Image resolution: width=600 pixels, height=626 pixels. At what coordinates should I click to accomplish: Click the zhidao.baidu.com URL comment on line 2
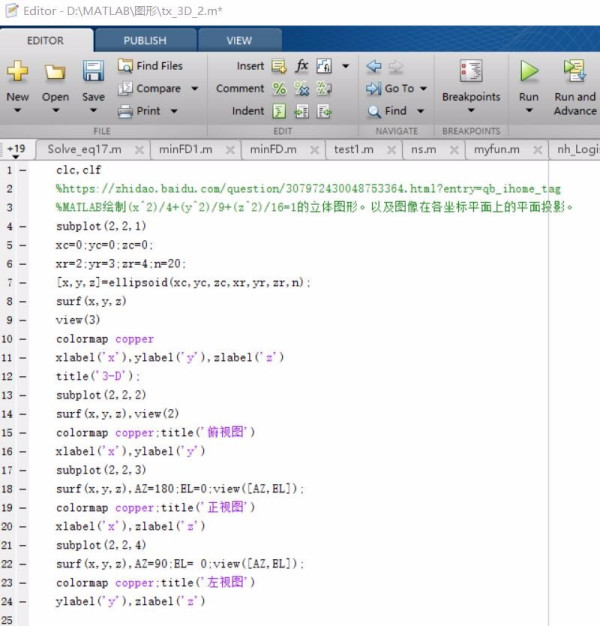[x=308, y=188]
